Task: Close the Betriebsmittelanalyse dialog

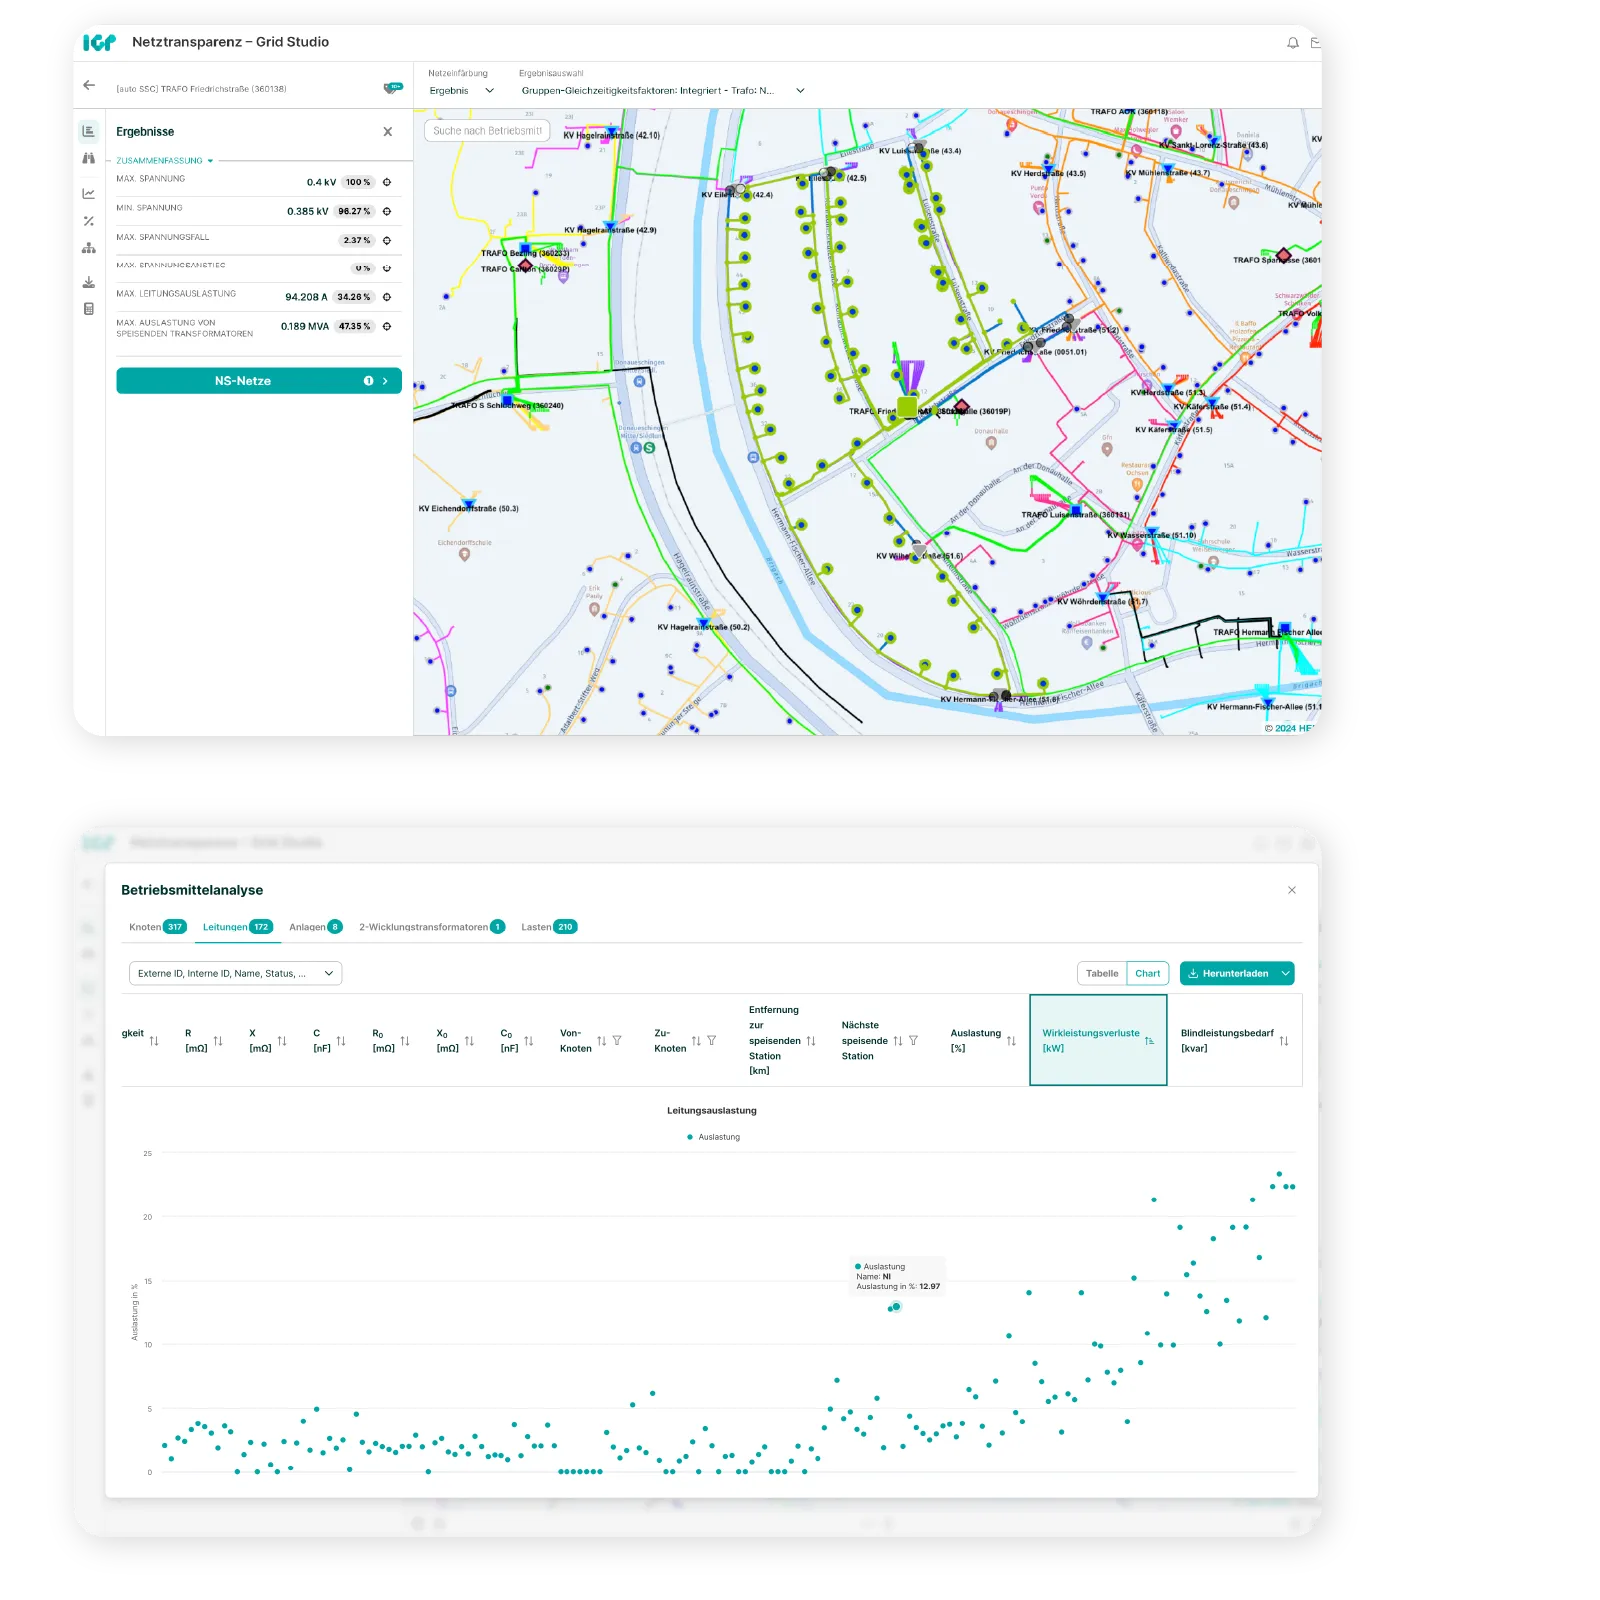Action: pos(1292,890)
